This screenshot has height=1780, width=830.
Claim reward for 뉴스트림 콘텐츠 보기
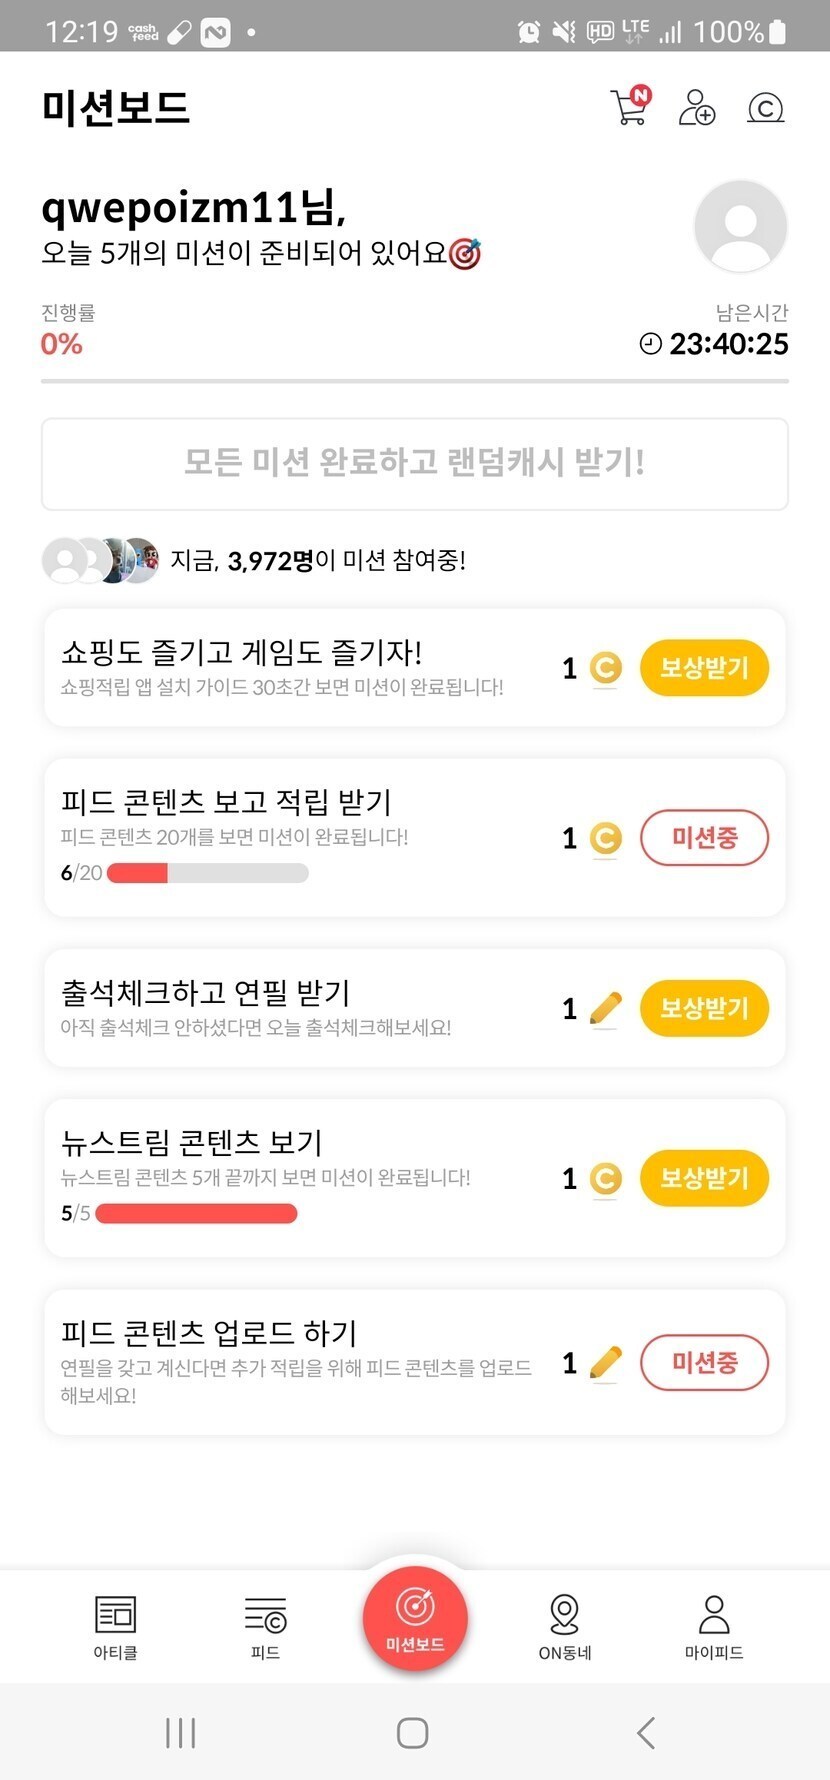[704, 1178]
